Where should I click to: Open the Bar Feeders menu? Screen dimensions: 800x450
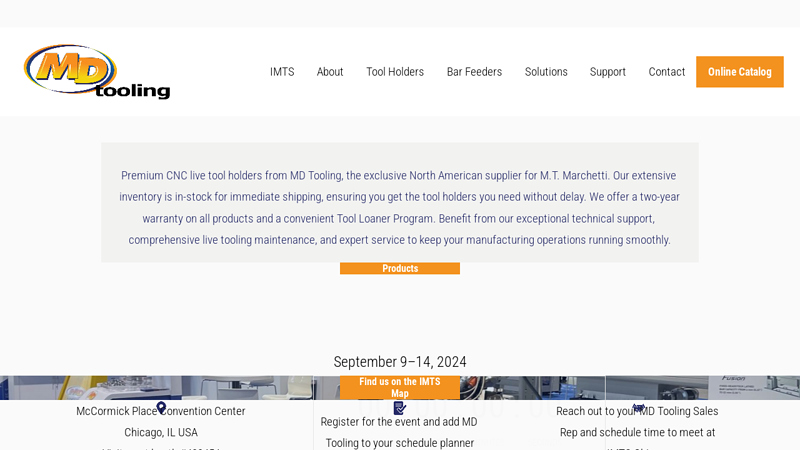click(474, 72)
